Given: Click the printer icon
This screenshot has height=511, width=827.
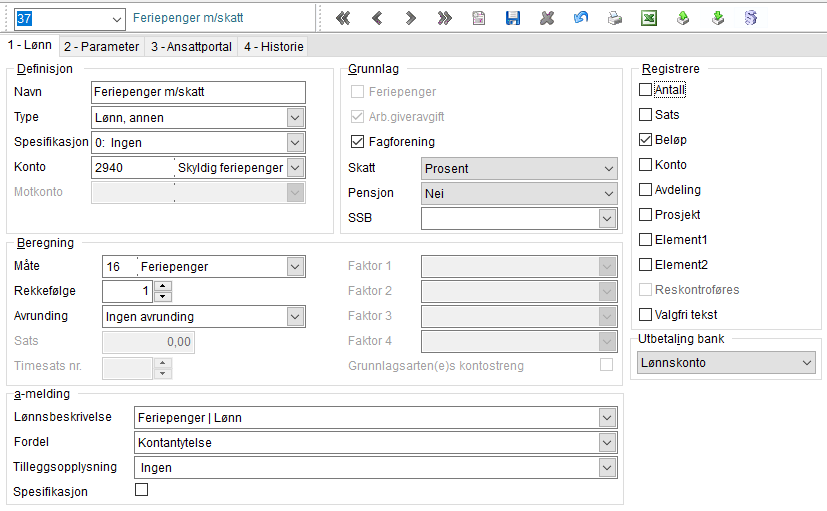Looking at the screenshot, I should coord(614,18).
